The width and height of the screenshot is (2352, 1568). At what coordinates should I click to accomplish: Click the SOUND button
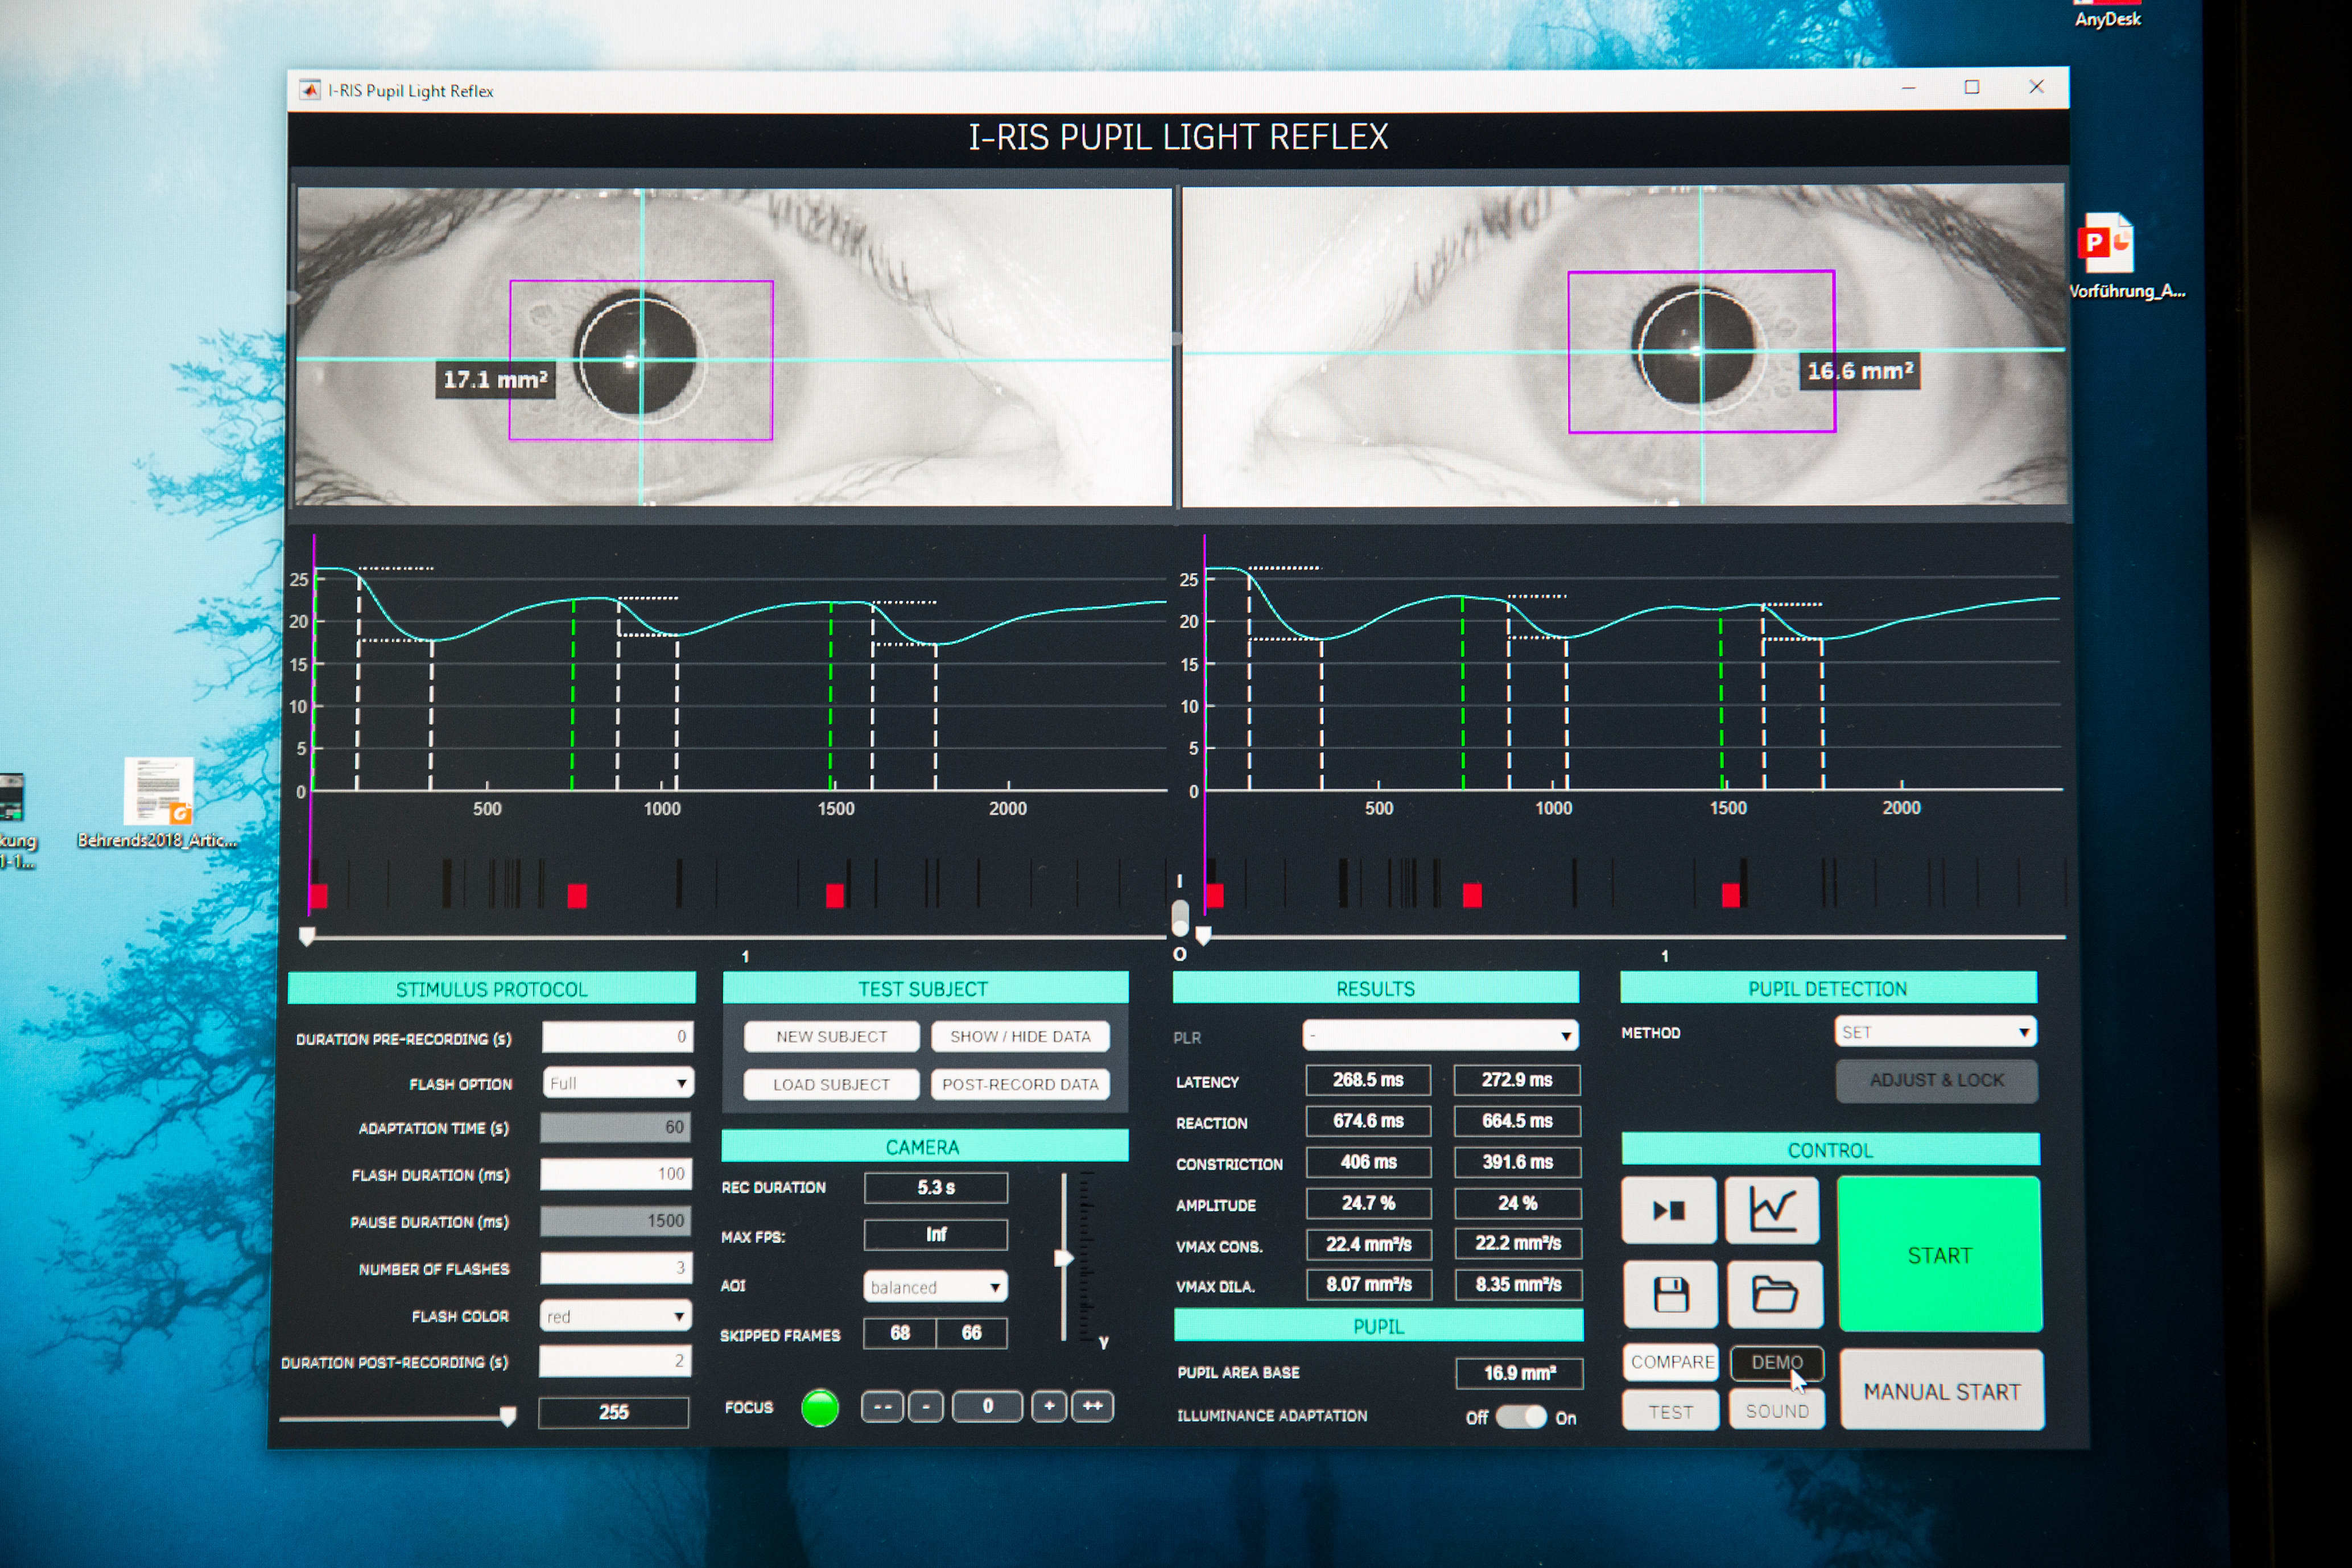[1776, 1410]
